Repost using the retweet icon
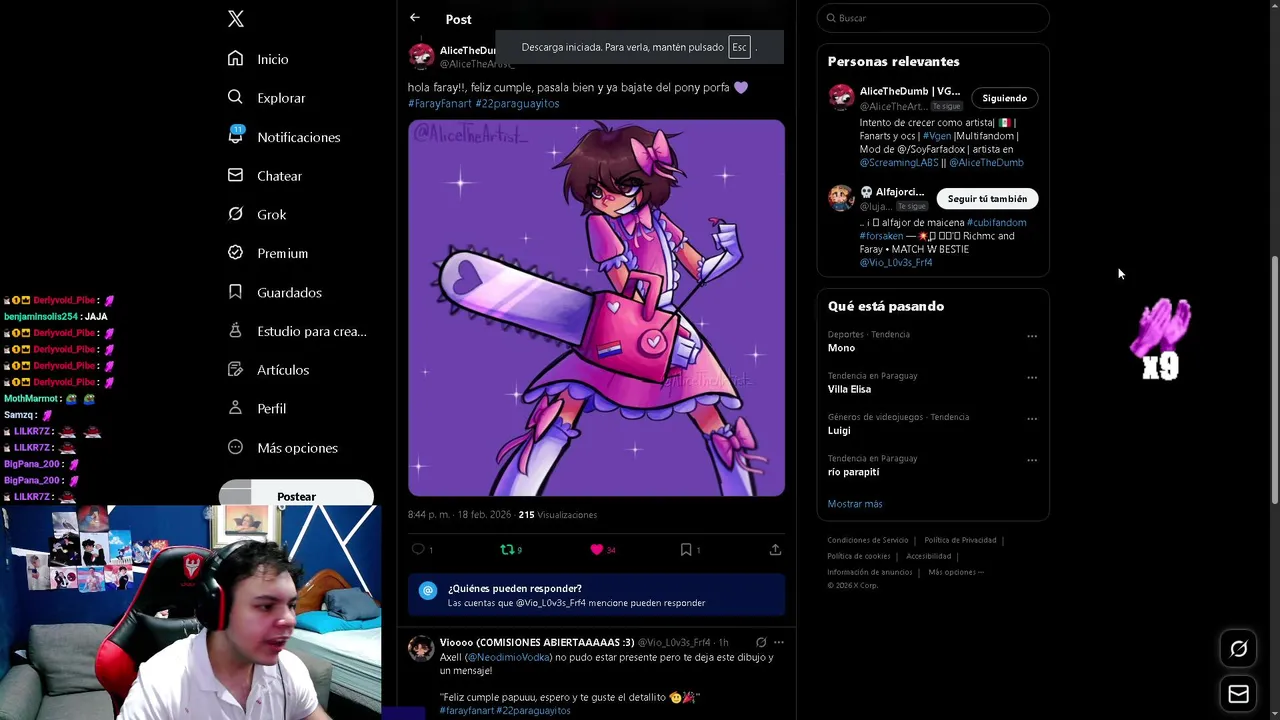Image resolution: width=1280 pixels, height=720 pixels. click(x=507, y=549)
